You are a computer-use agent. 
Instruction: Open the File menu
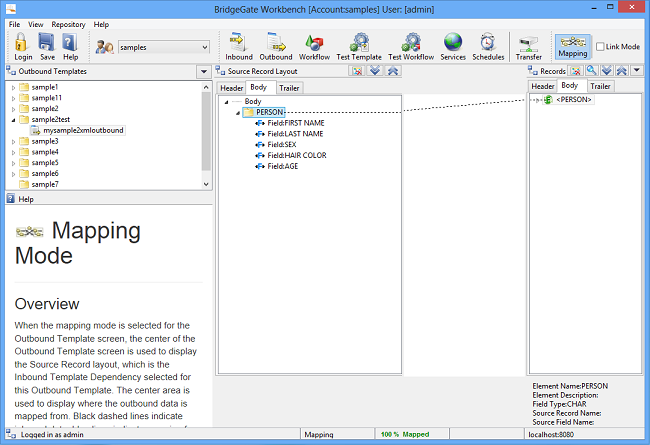15,24
